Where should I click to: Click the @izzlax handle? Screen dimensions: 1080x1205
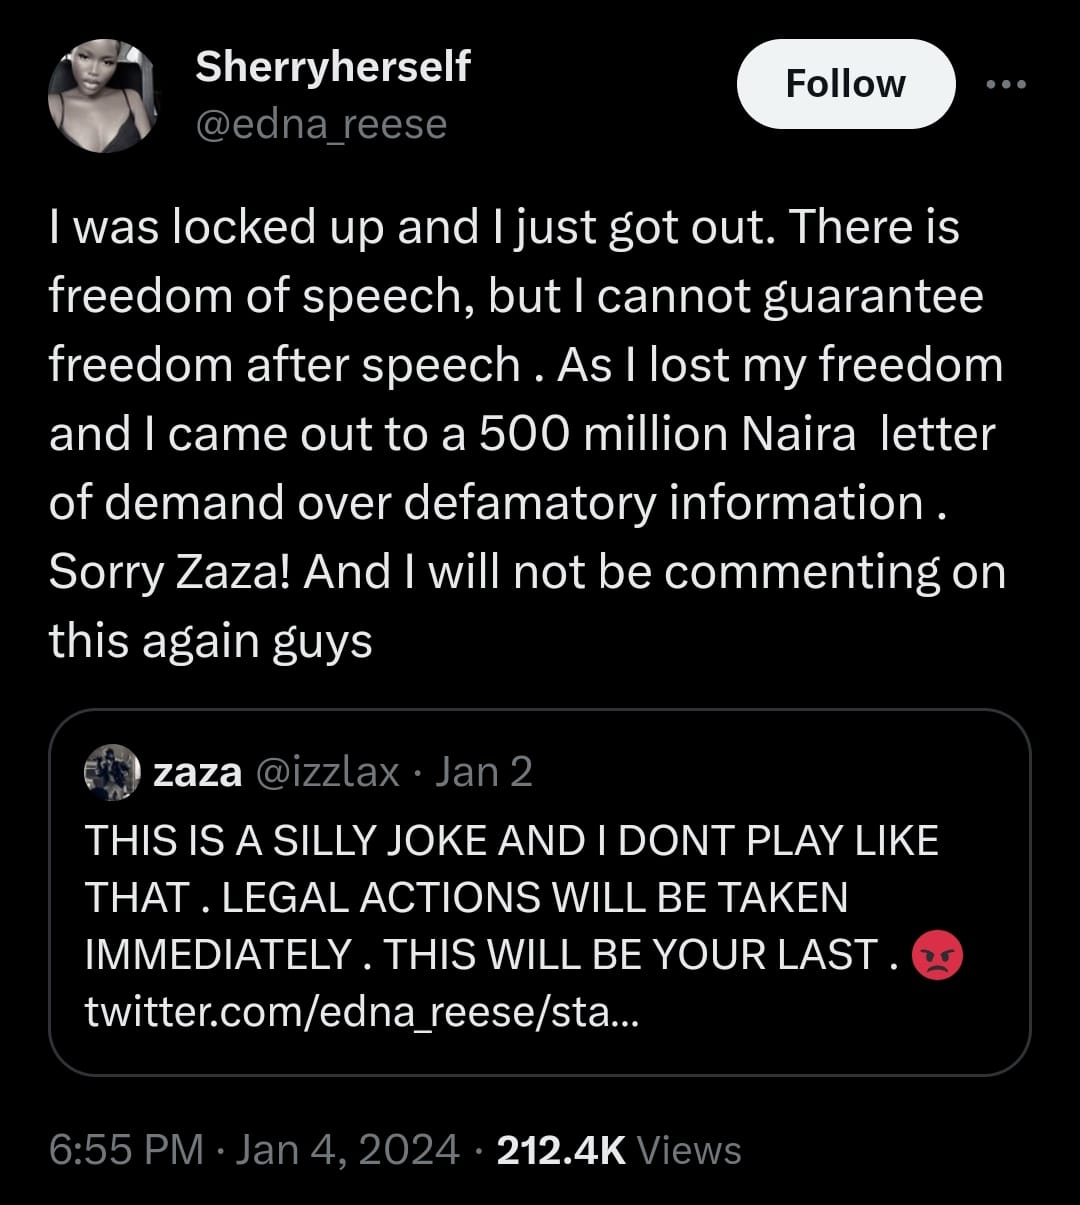coord(329,773)
